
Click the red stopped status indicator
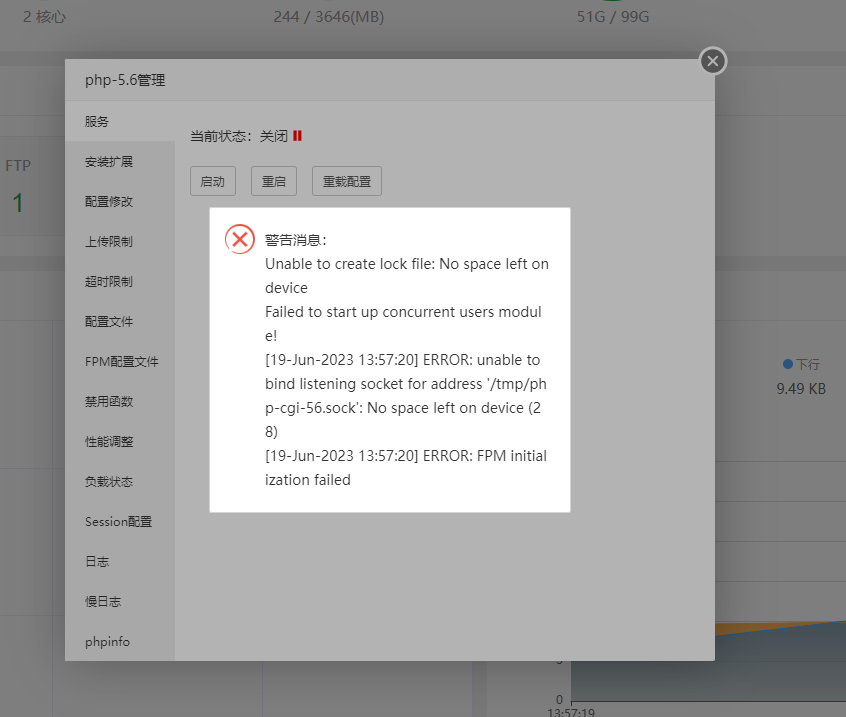(297, 136)
